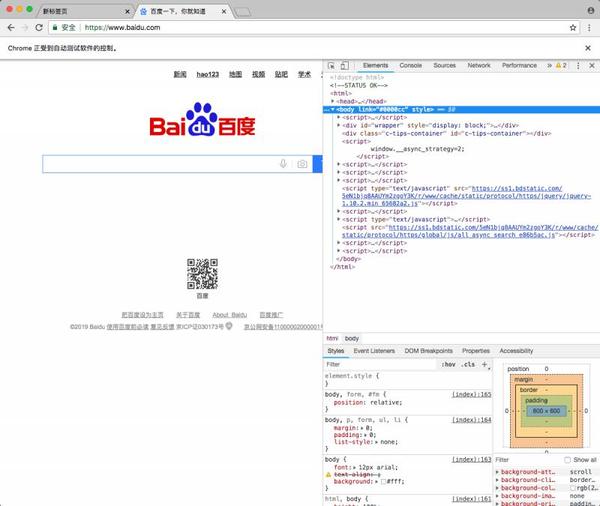
Task: Add a new style rule with plus icon
Action: 484,364
